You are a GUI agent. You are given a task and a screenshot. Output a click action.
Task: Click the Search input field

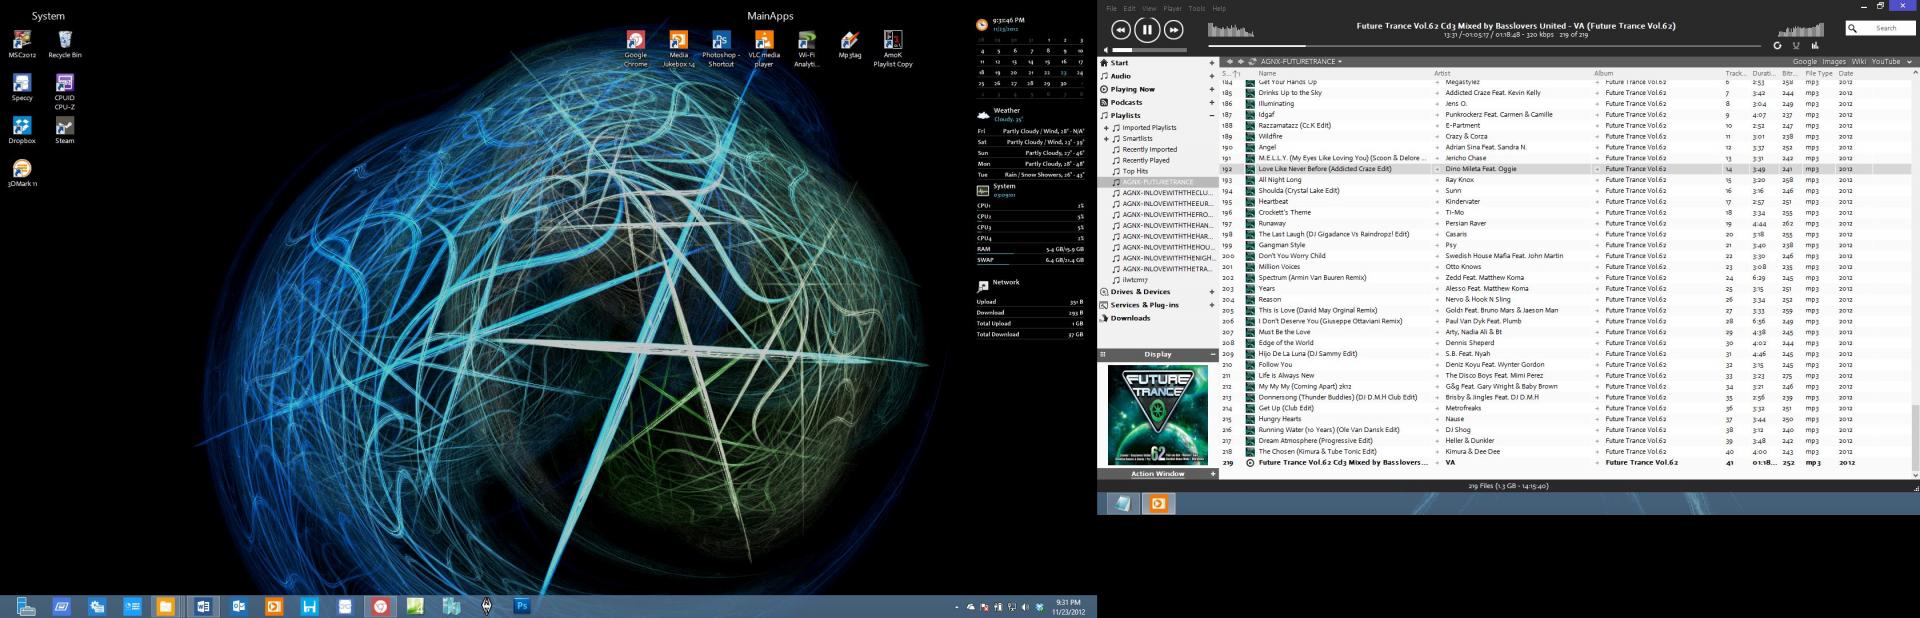pos(1885,28)
